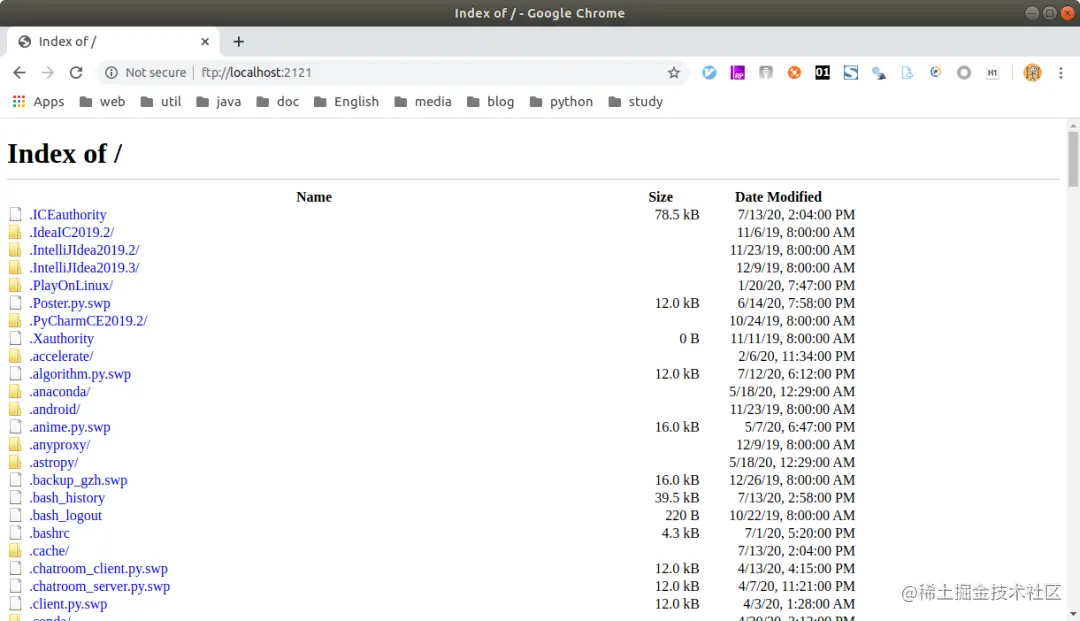Open the .PyCharmCE2019.2/ directory

[88, 321]
